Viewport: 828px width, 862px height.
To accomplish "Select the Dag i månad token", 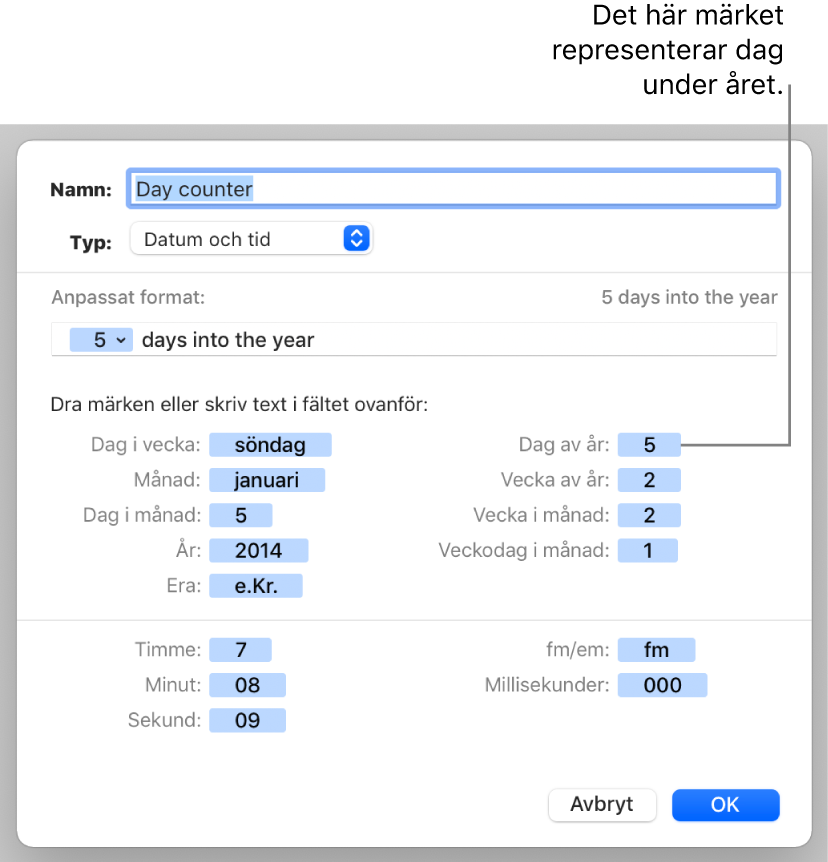I will pyautogui.click(x=240, y=515).
